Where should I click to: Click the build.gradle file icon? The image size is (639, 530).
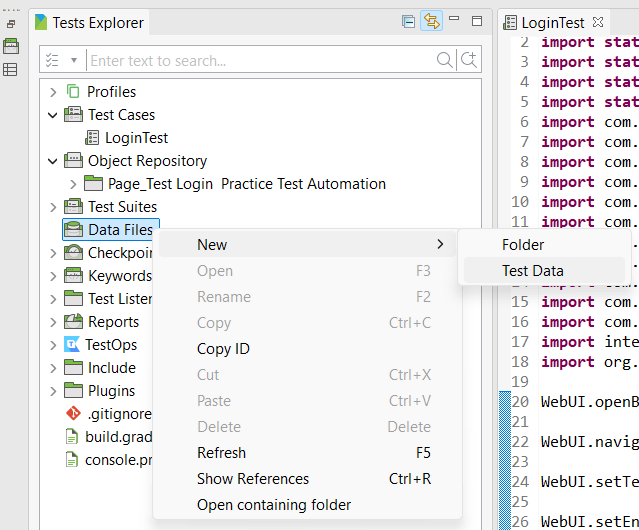point(72,437)
